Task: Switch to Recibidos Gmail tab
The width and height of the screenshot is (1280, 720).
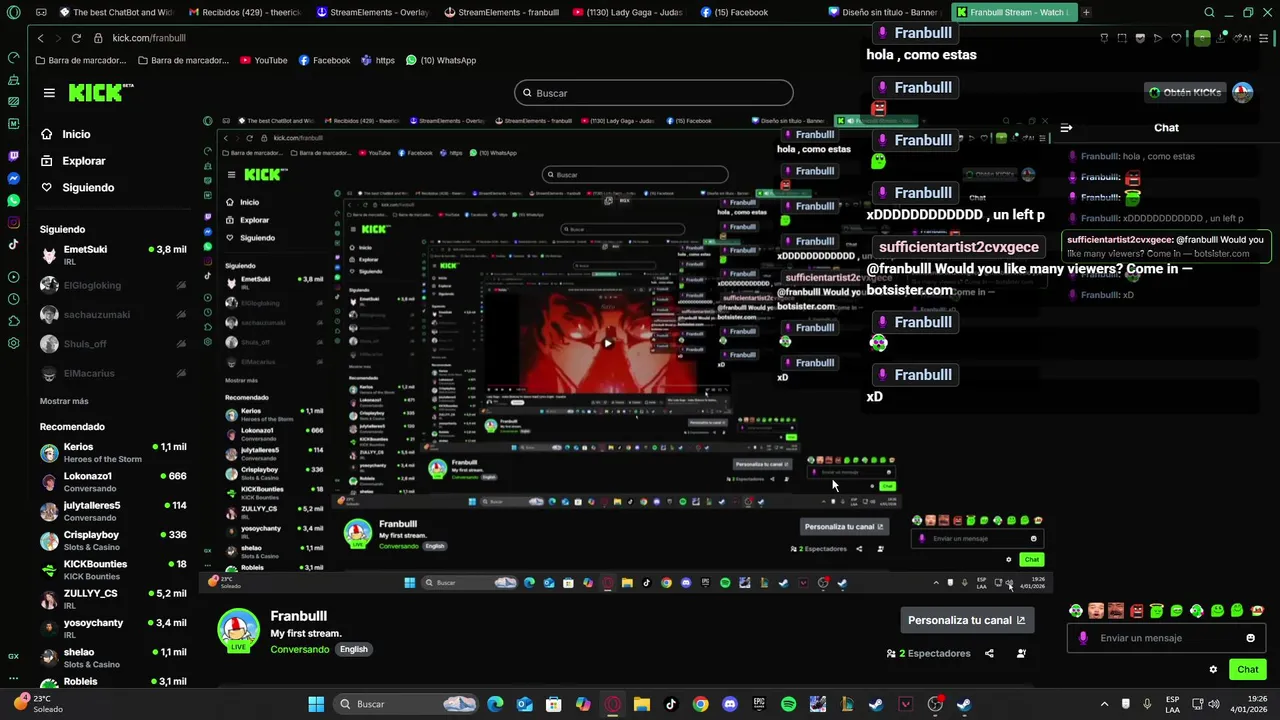Action: pyautogui.click(x=245, y=12)
